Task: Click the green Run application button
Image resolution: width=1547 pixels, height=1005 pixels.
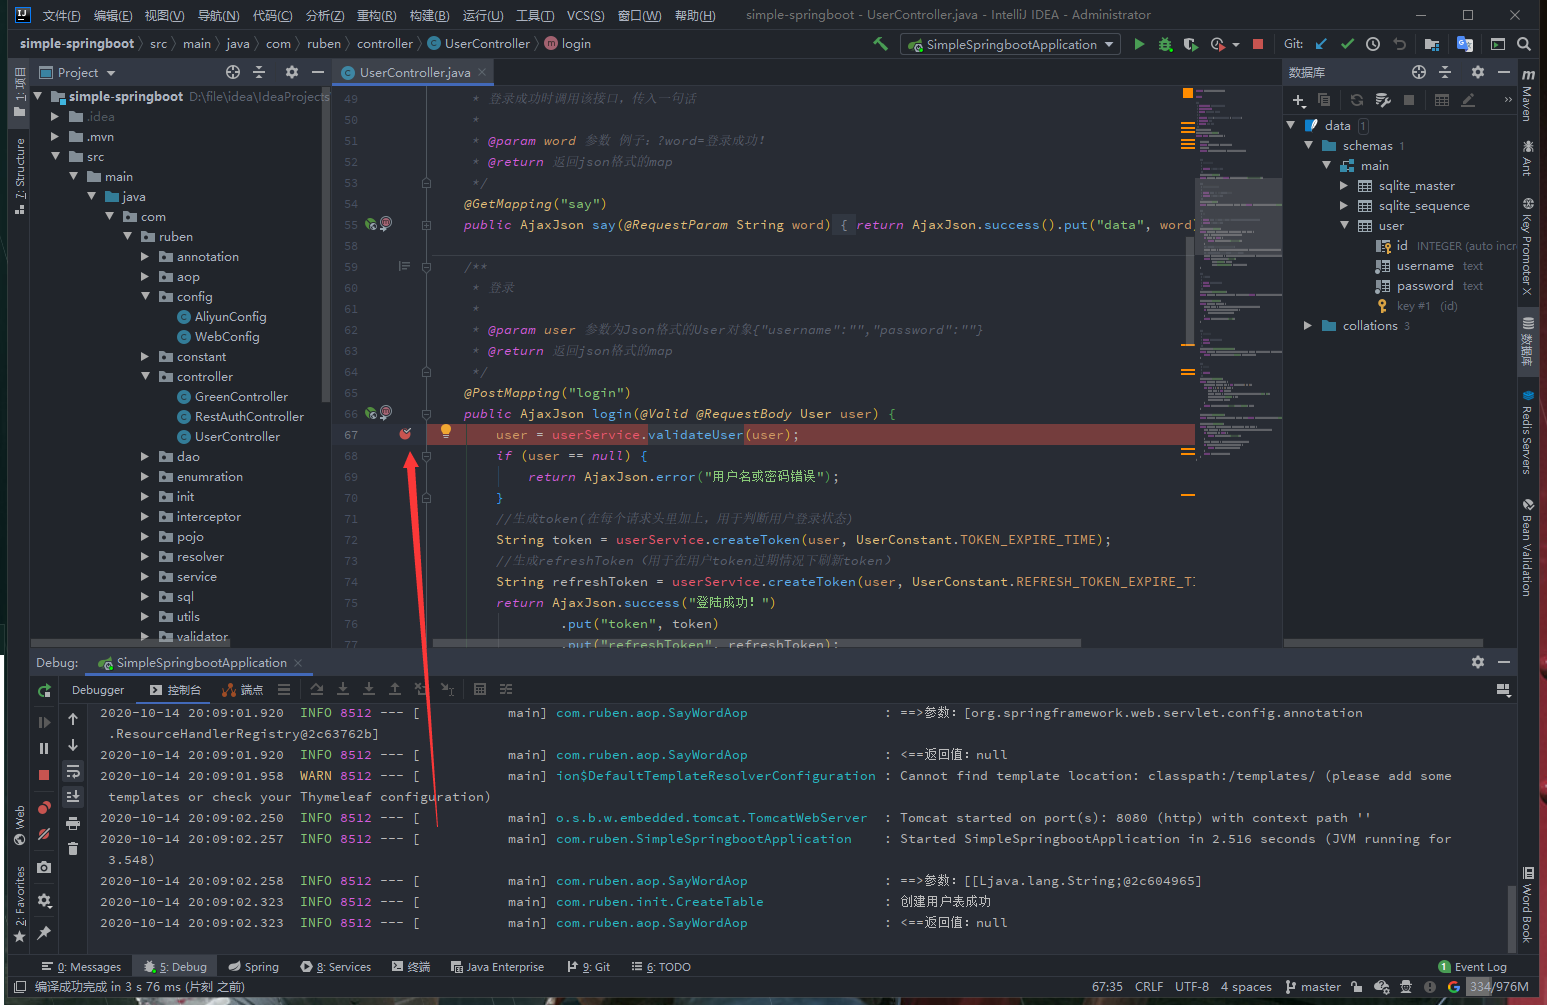Action: [1139, 44]
